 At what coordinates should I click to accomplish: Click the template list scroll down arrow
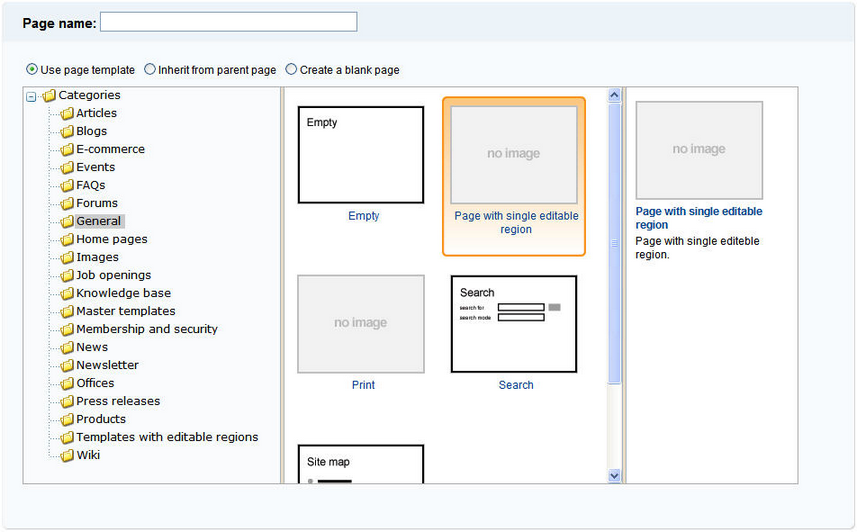(x=614, y=476)
